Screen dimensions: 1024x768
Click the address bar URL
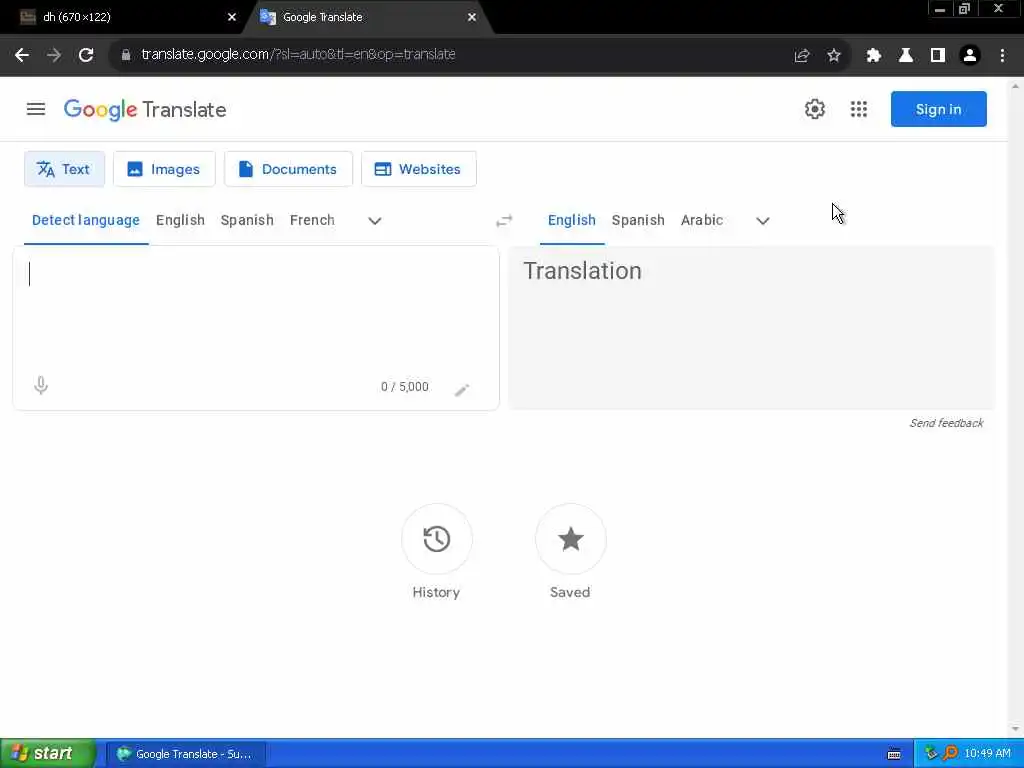tap(298, 54)
